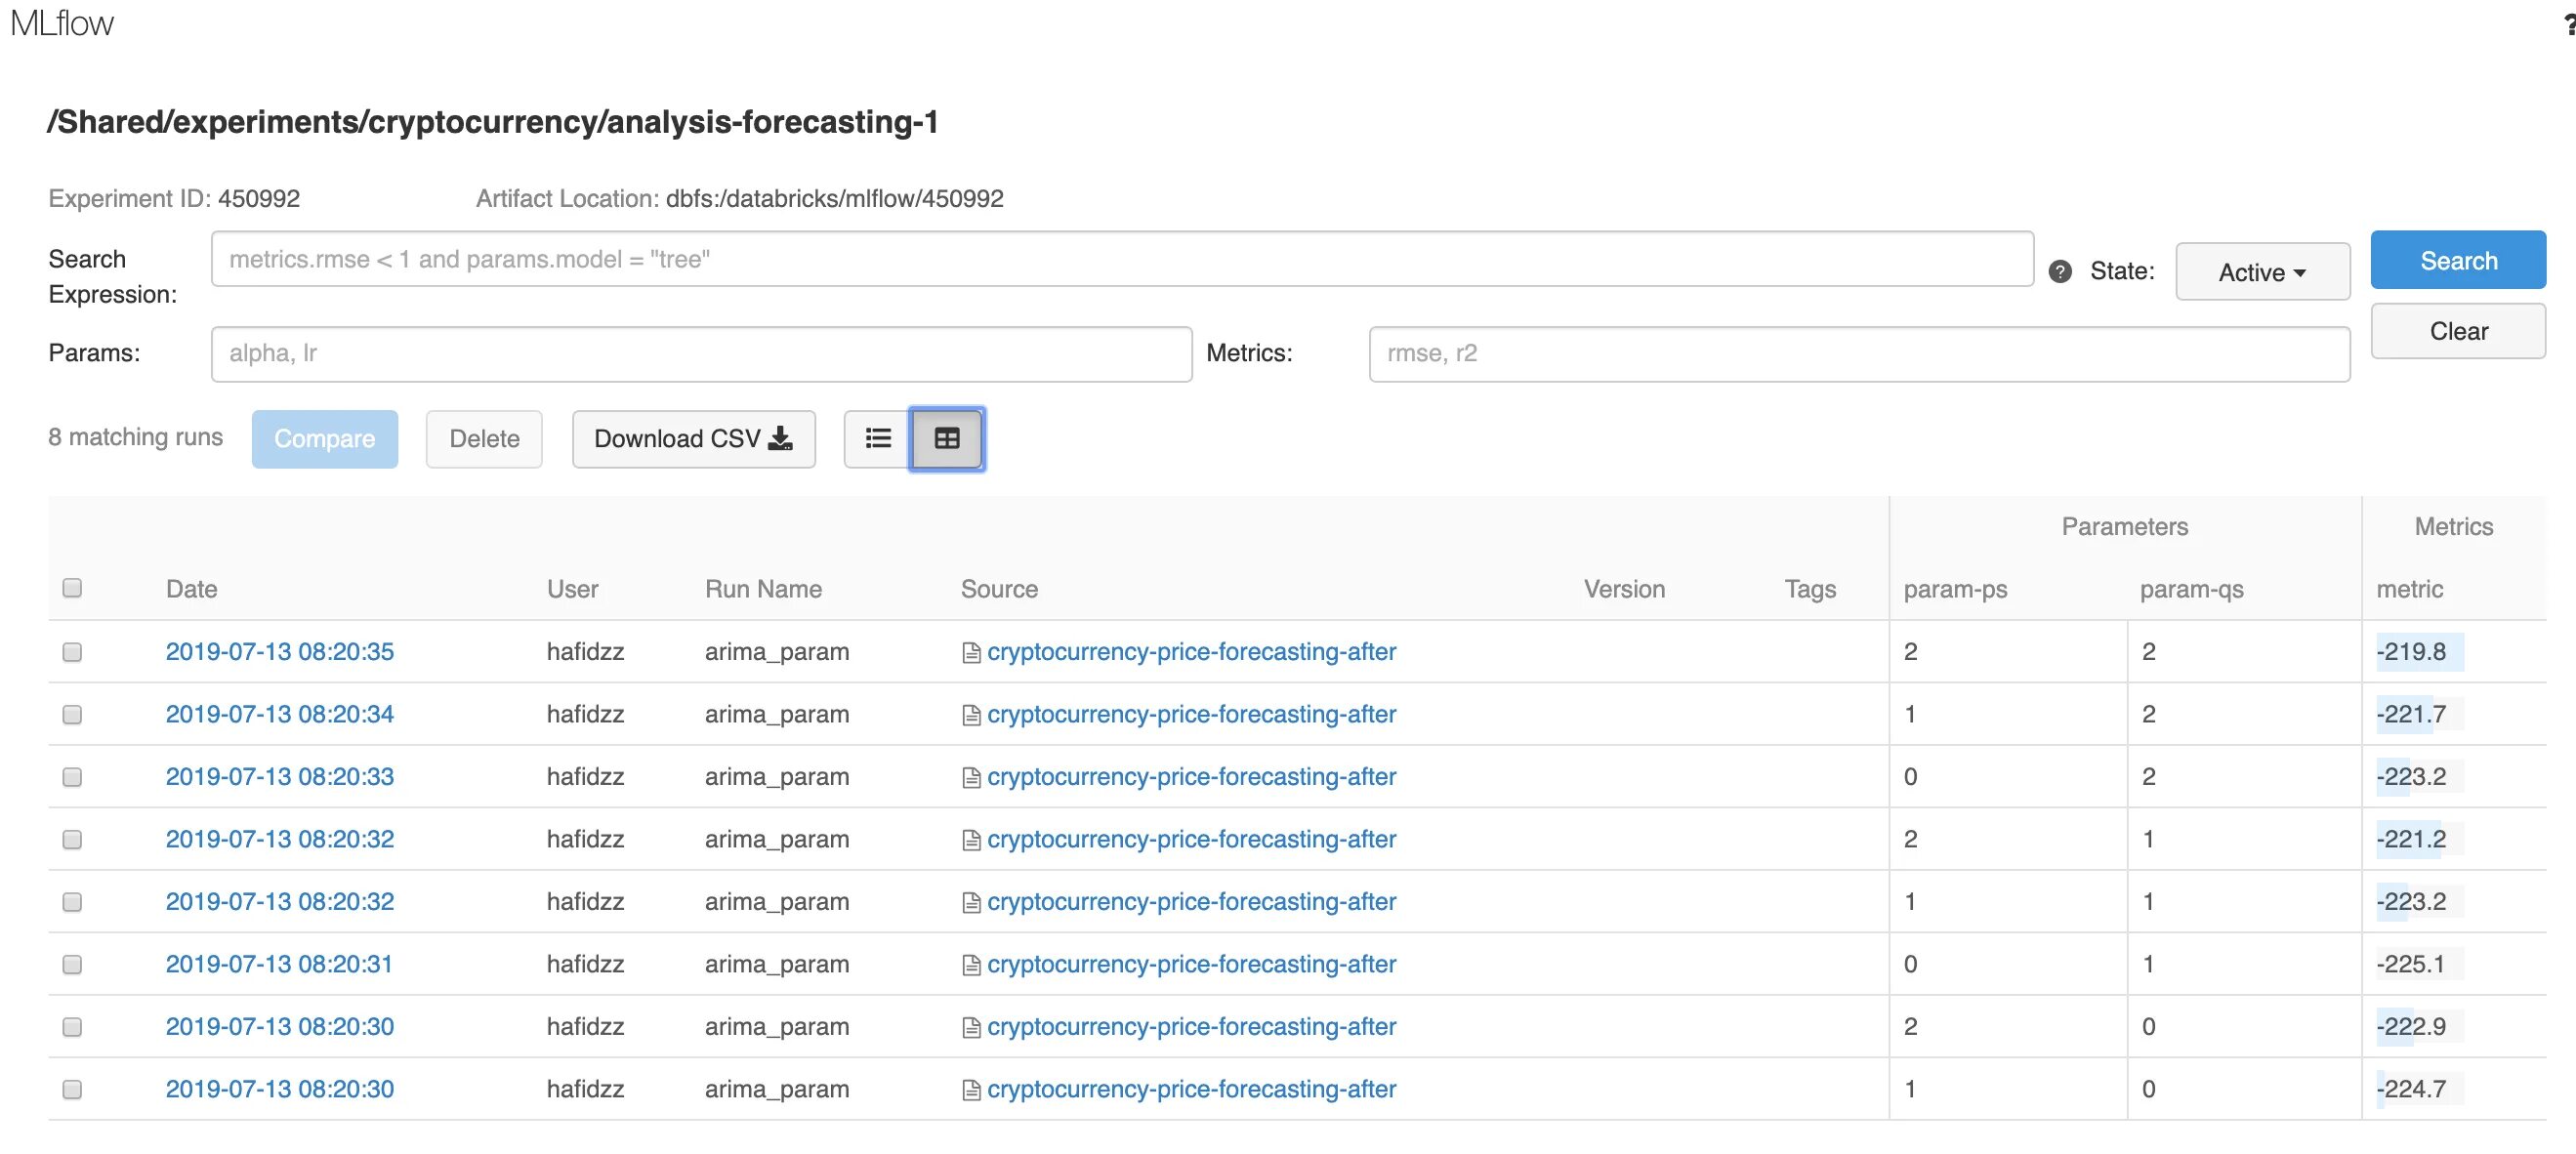Toggle select-all runs checkbox in header
This screenshot has width=2576, height=1154.
pos(72,588)
